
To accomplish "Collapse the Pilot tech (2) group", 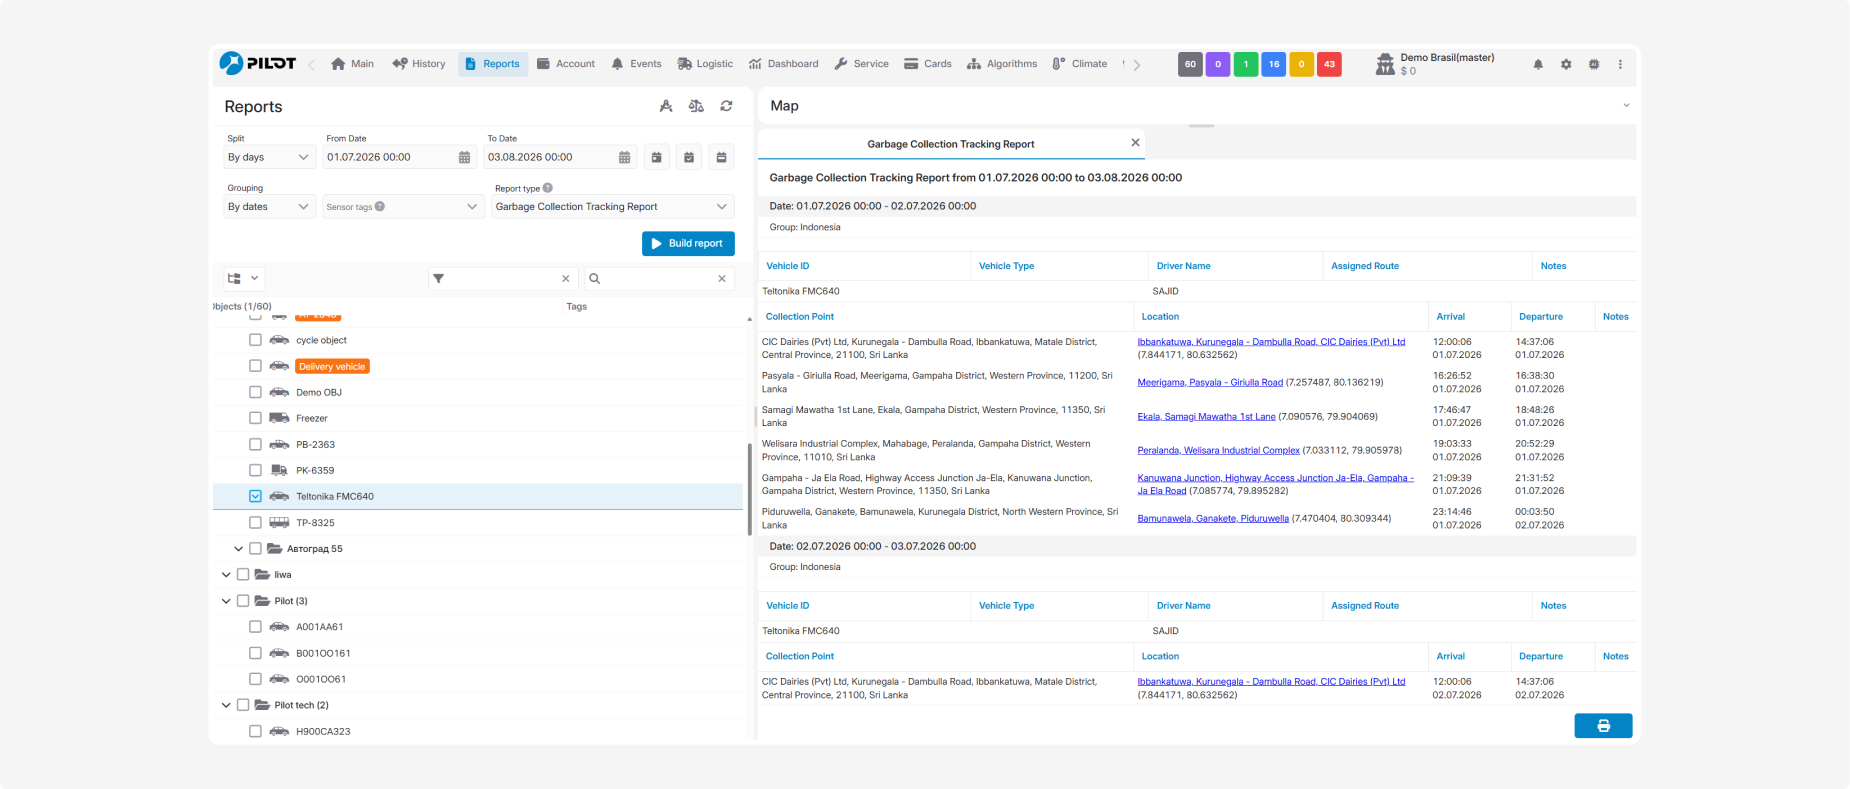I will point(226,705).
